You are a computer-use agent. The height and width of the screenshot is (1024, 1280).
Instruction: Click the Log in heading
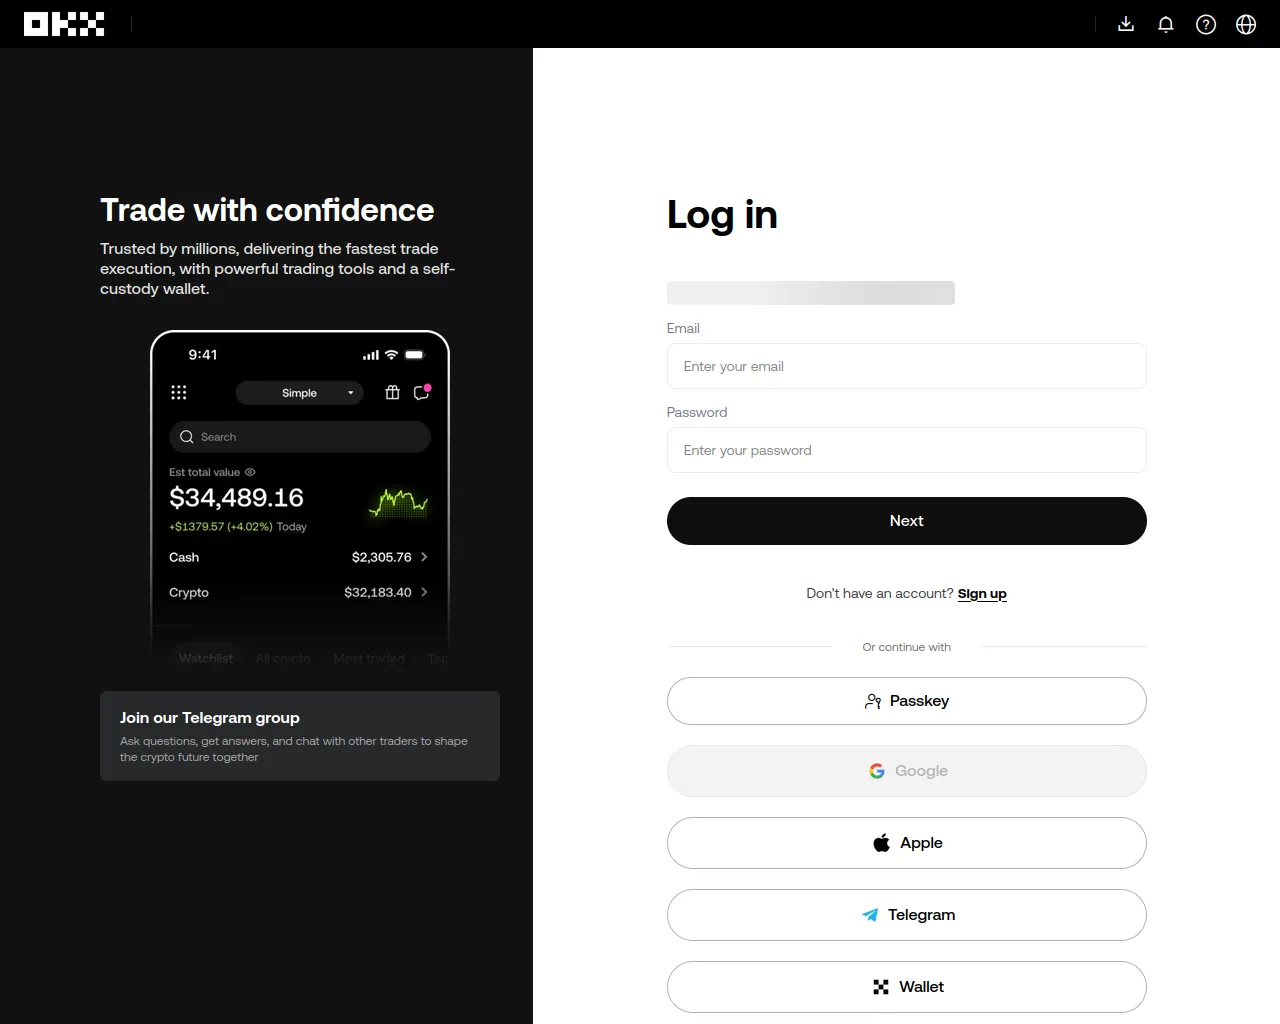pos(722,216)
